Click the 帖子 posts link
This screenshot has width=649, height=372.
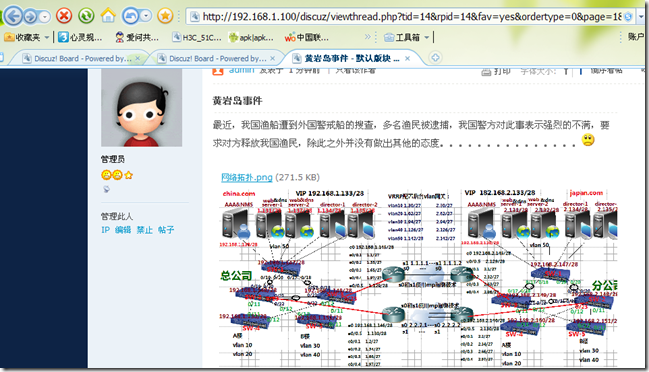pyautogui.click(x=166, y=230)
